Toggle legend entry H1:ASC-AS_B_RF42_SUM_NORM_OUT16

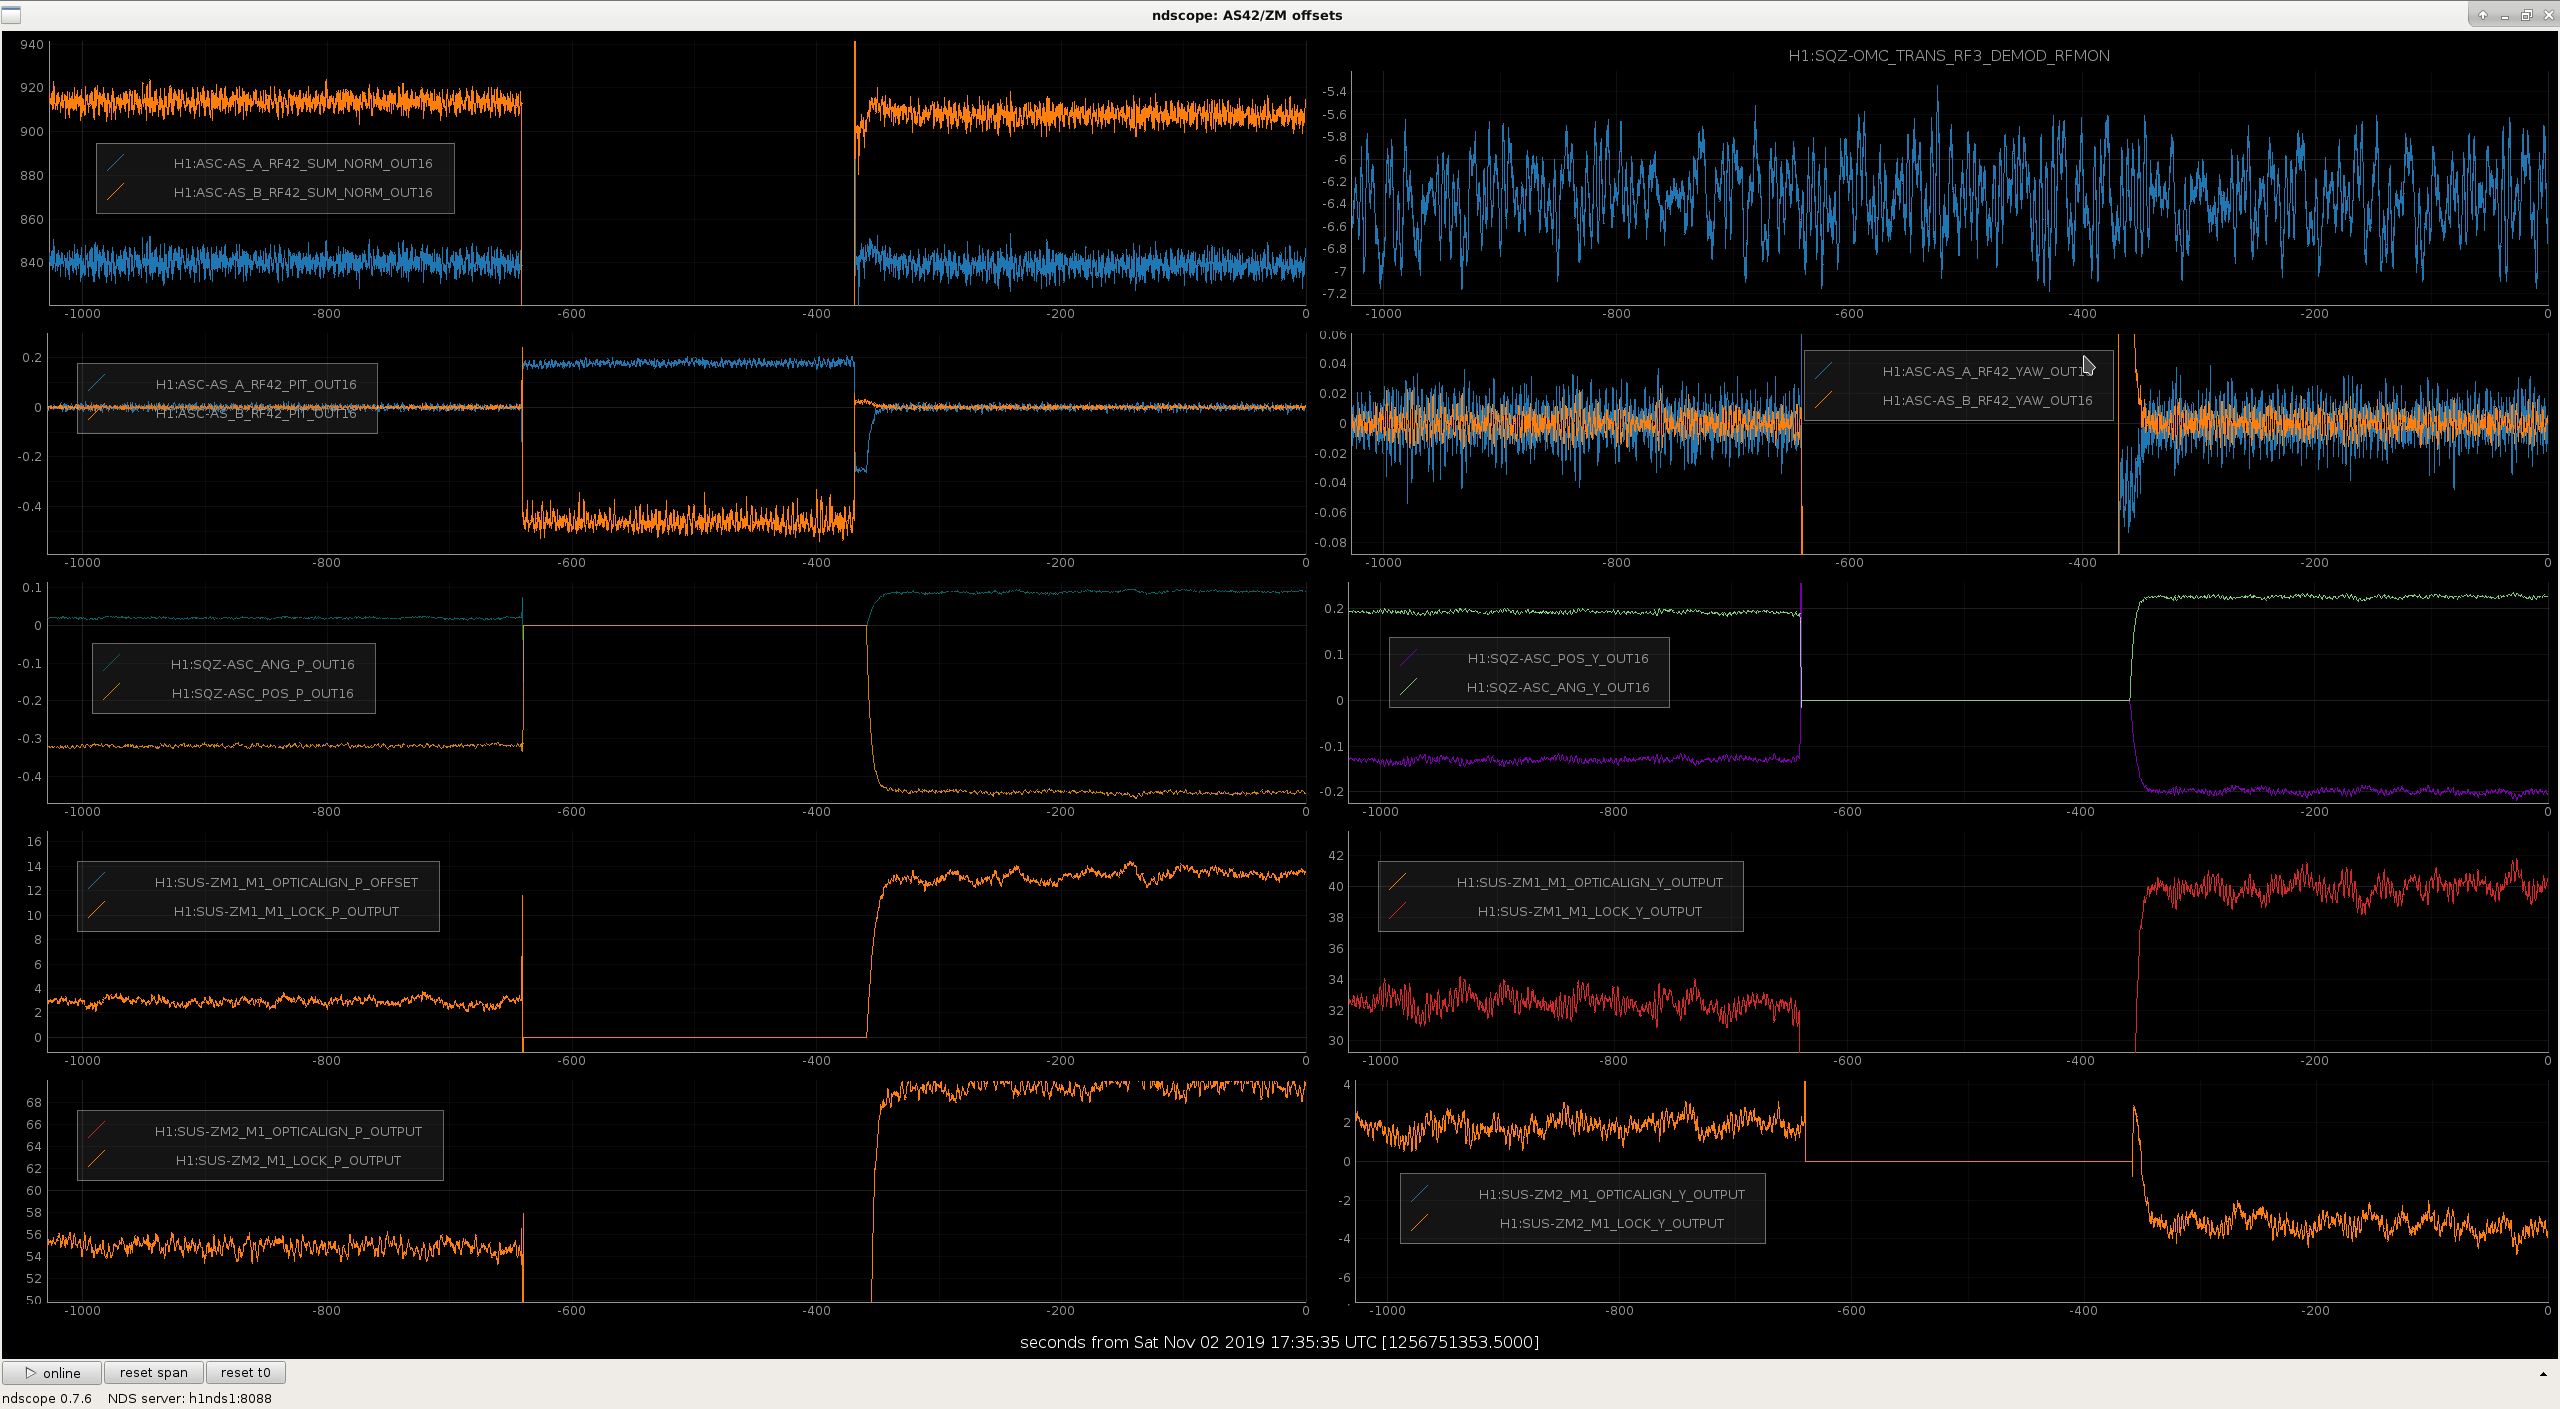[303, 192]
